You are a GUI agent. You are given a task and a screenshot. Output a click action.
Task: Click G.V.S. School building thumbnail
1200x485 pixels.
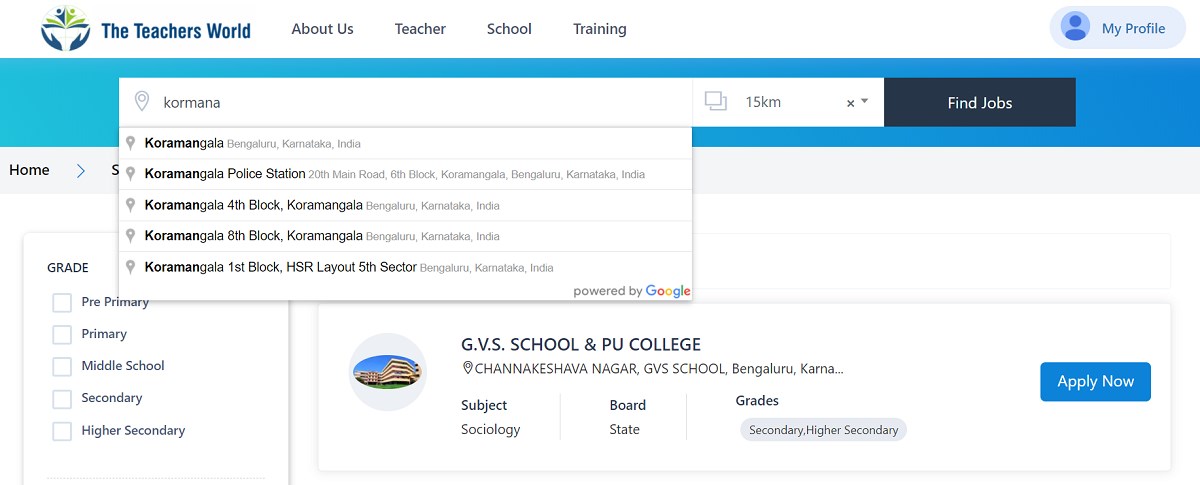pos(387,372)
